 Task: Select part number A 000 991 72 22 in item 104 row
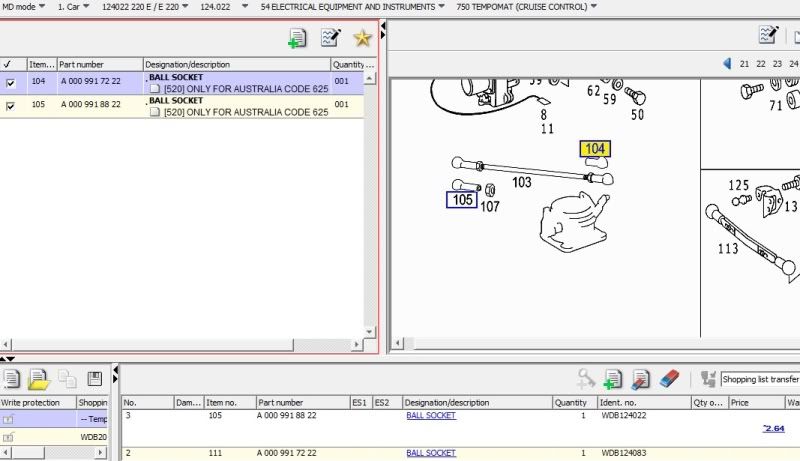91,81
